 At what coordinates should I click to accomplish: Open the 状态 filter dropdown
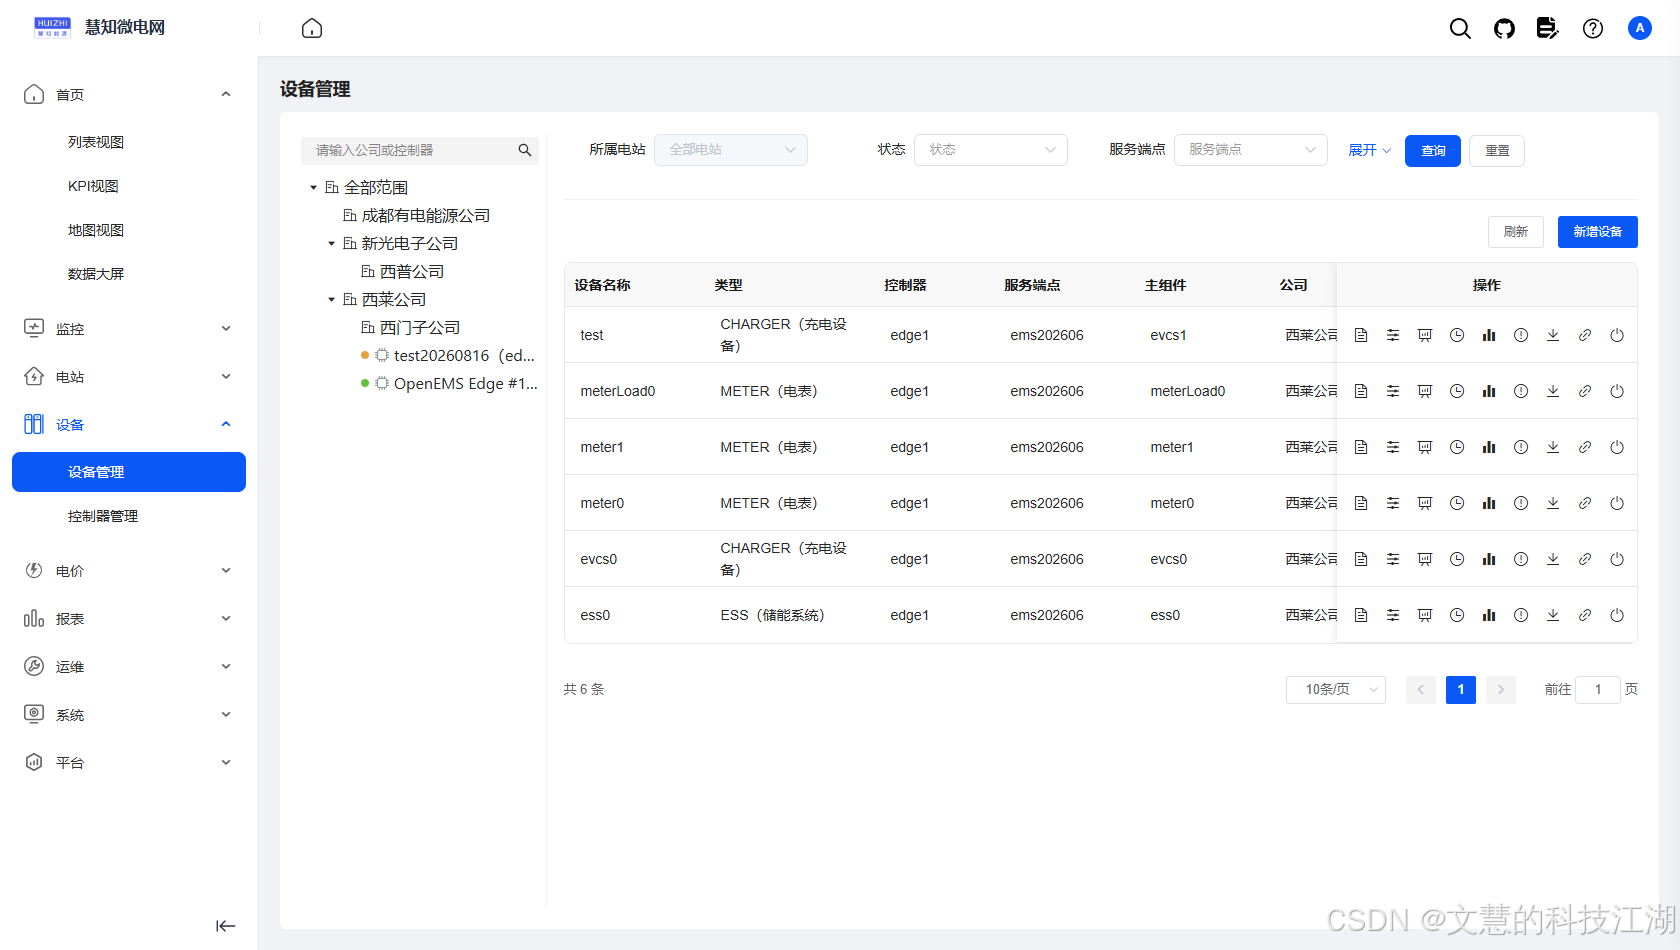pyautogui.click(x=991, y=150)
